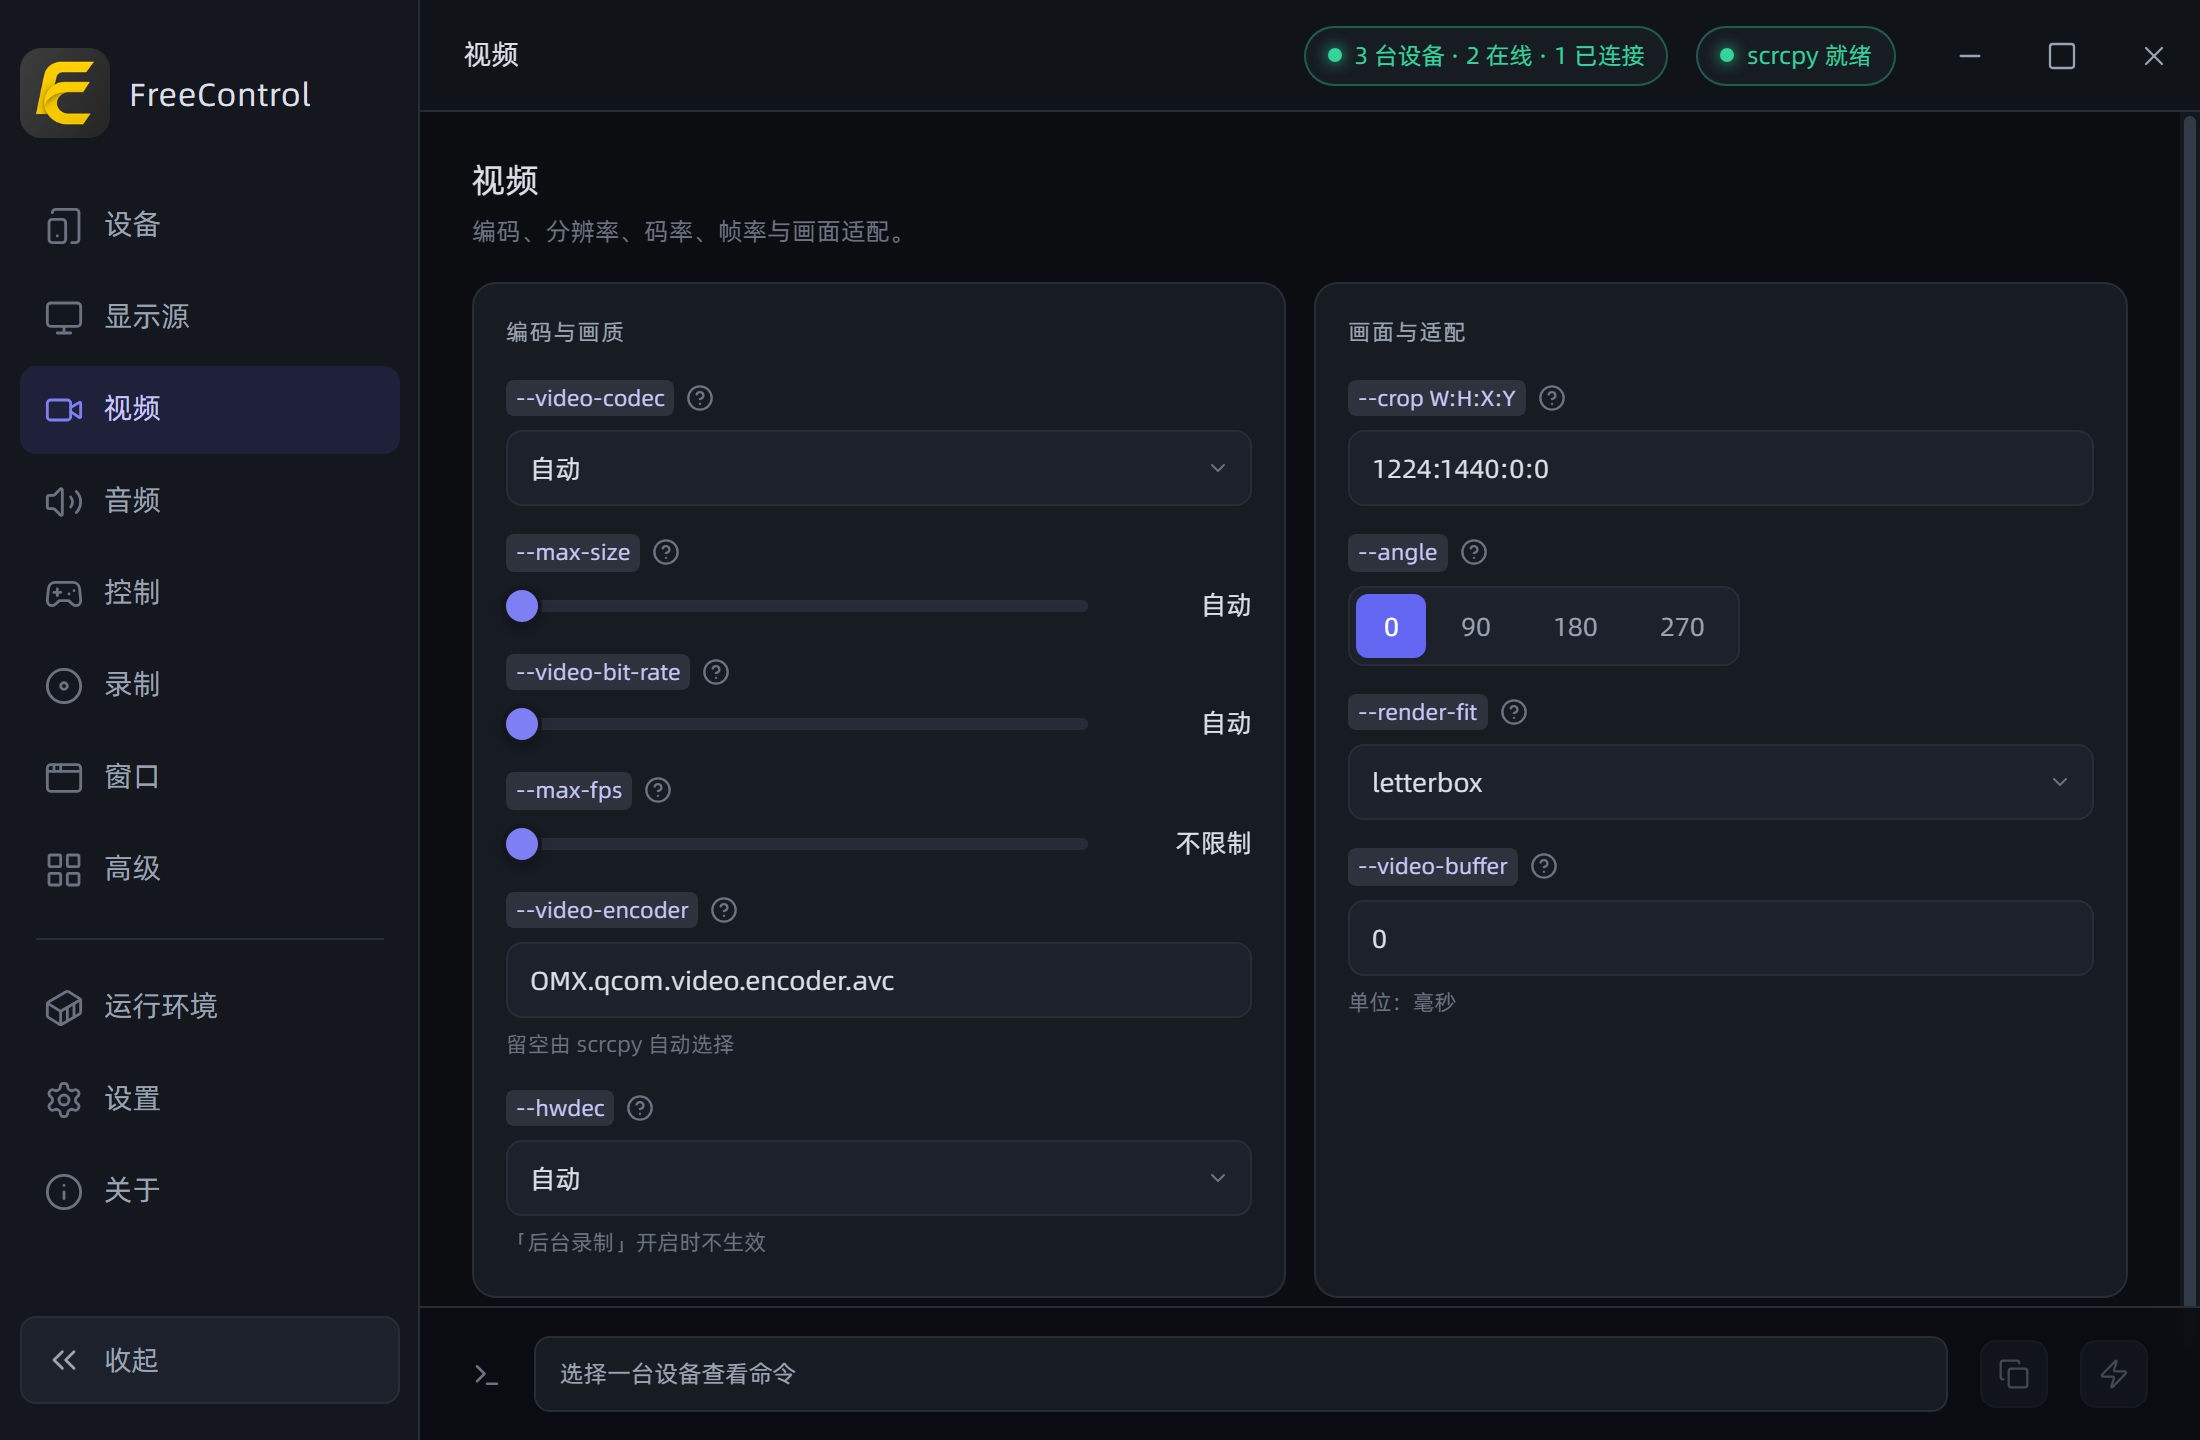Image resolution: width=2200 pixels, height=1440 pixels.
Task: Click the 不限制 value of max-fps
Action: click(x=1213, y=844)
